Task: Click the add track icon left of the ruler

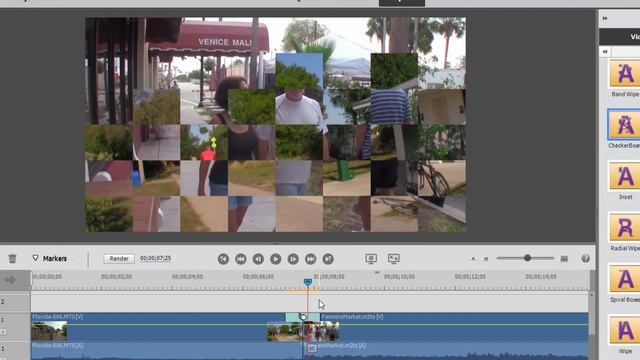Action: pyautogui.click(x=11, y=280)
